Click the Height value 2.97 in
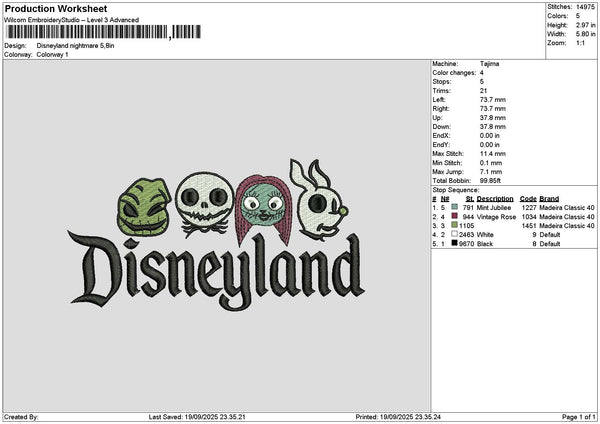 point(585,25)
